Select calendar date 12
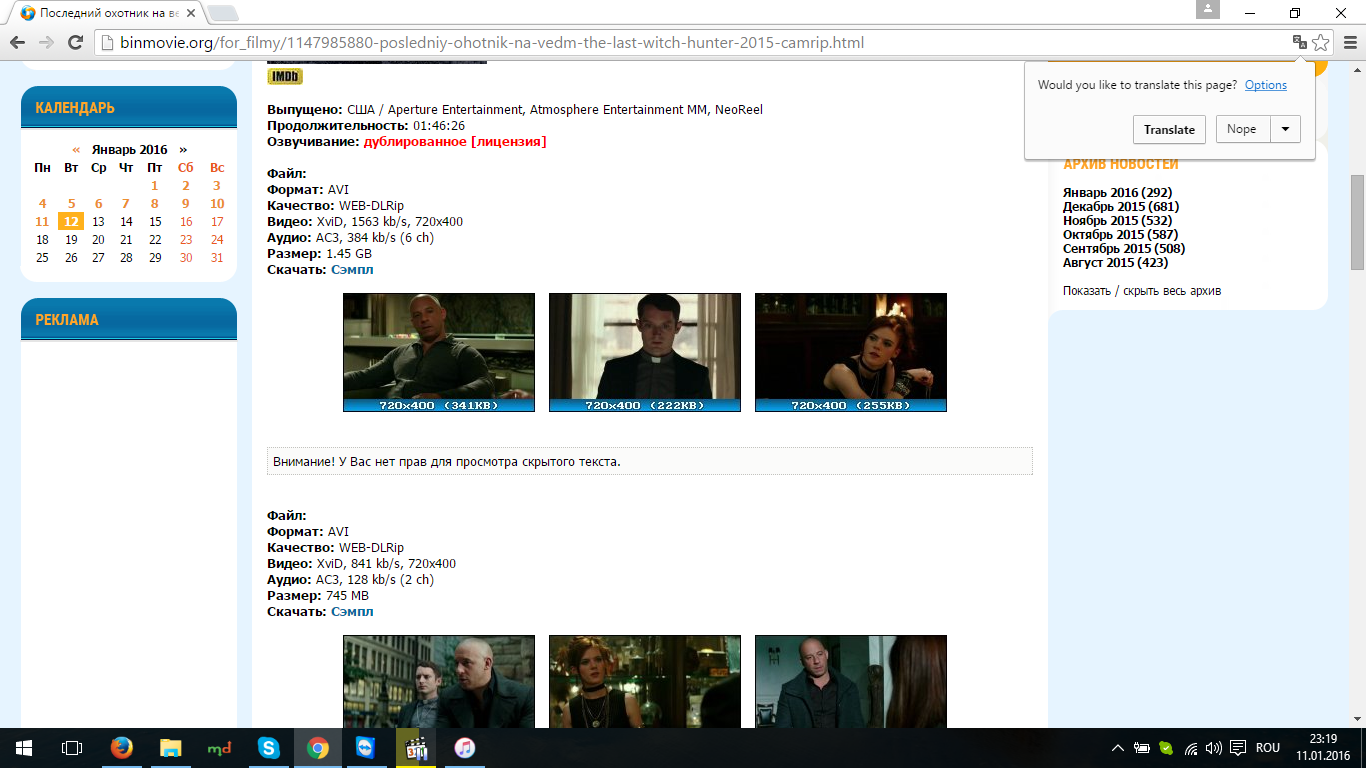Image resolution: width=1366 pixels, height=768 pixels. [x=70, y=222]
